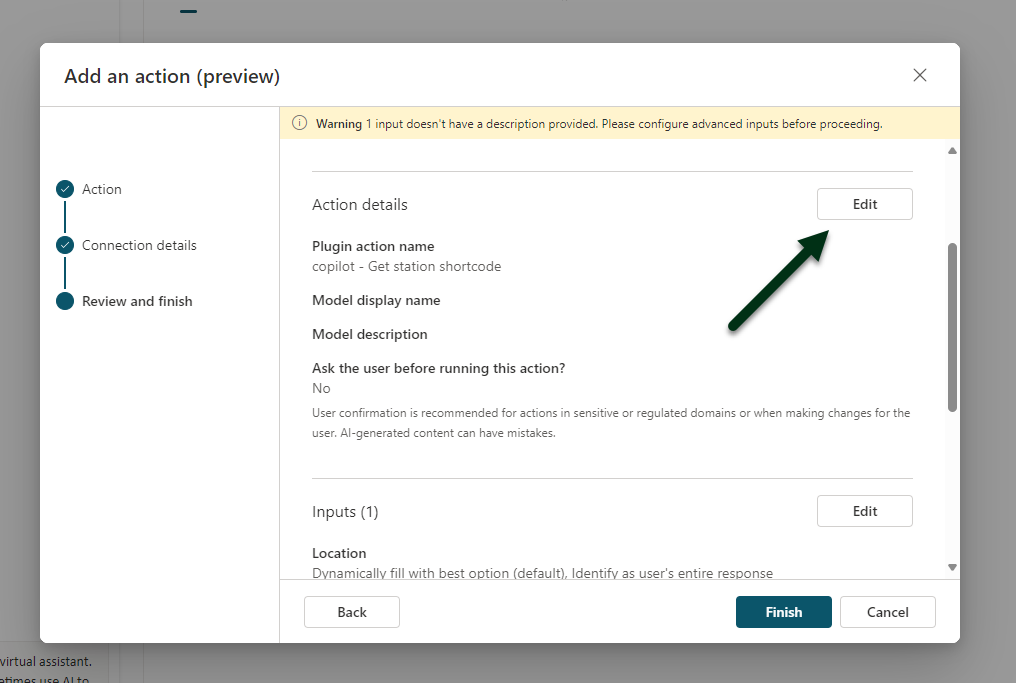1016x683 pixels.
Task: Select the Review and finish step
Action: (137, 301)
